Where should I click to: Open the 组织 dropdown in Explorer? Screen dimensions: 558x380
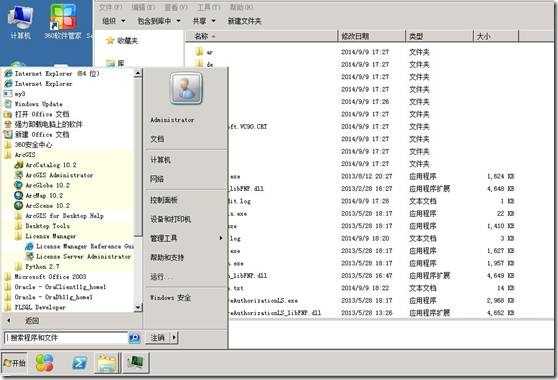(114, 21)
